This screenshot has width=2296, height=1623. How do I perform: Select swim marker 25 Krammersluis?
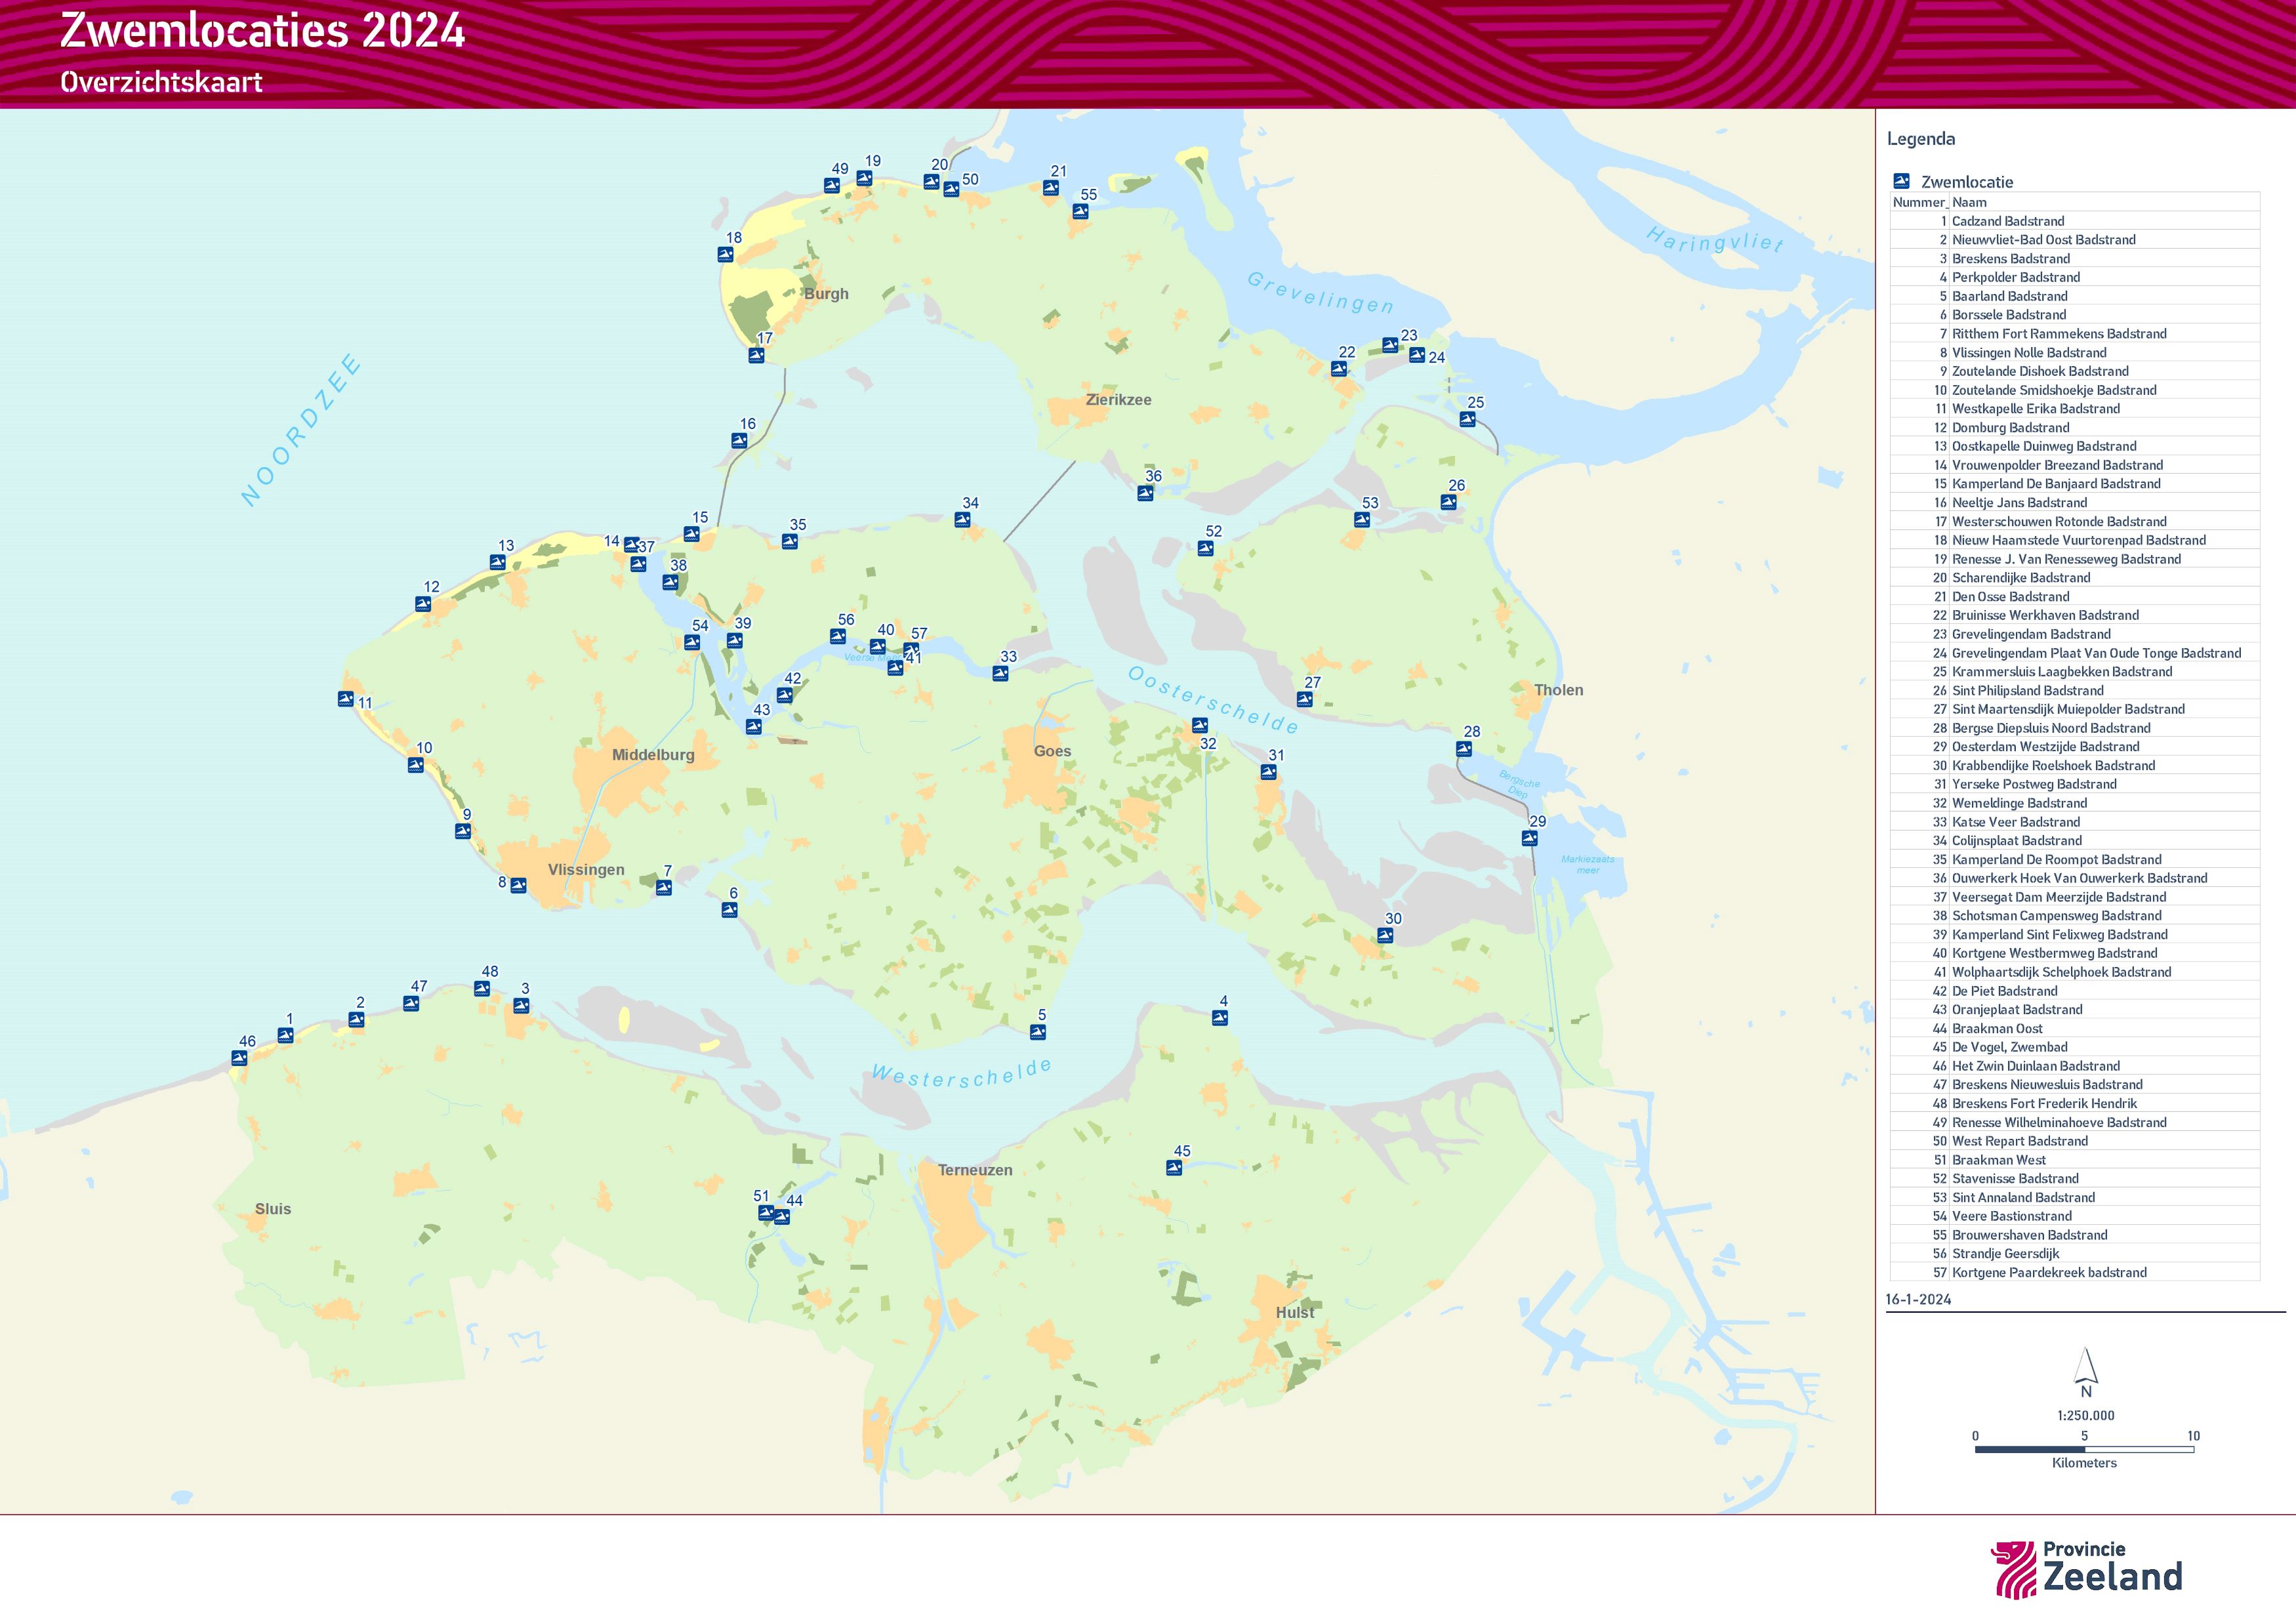(x=1467, y=419)
